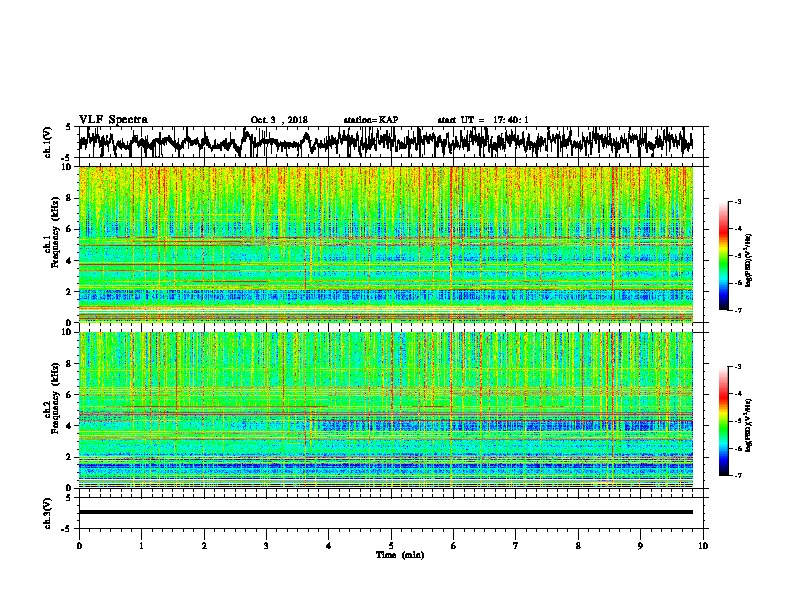
Task: Click the "station=KAP" header label
Action: point(371,120)
